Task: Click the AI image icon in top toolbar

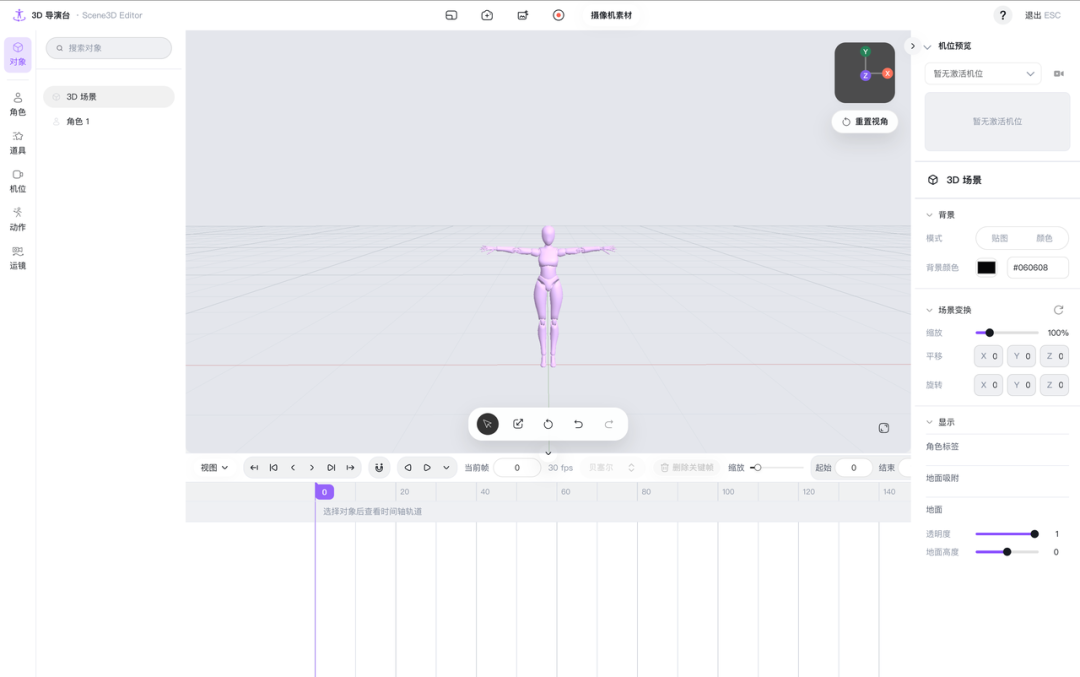Action: click(x=523, y=15)
